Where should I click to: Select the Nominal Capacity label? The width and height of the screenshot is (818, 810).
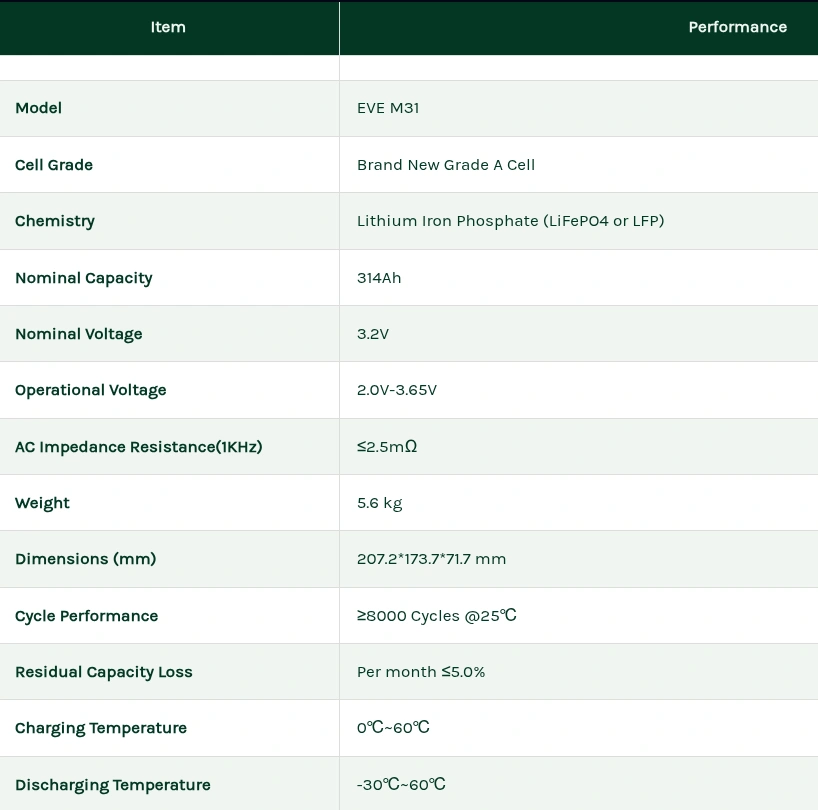pyautogui.click(x=84, y=278)
